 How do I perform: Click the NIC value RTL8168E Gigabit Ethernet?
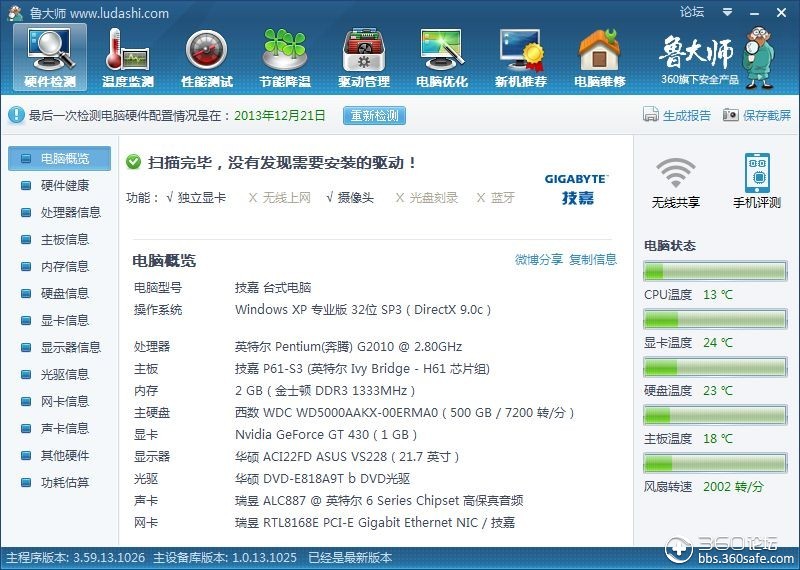(375, 522)
